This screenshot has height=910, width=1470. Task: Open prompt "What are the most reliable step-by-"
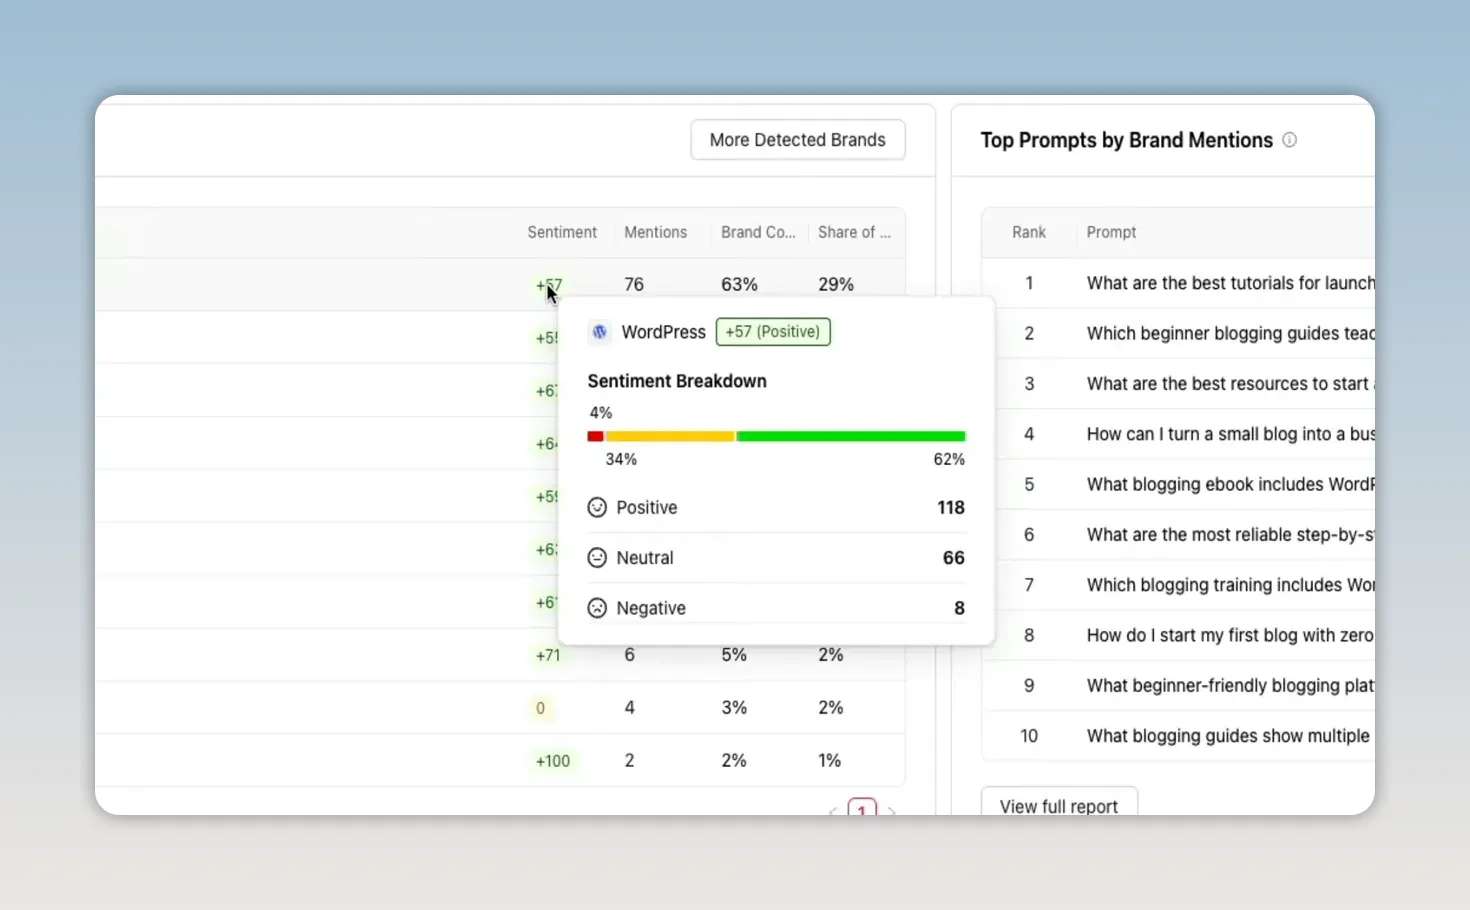click(x=1230, y=534)
